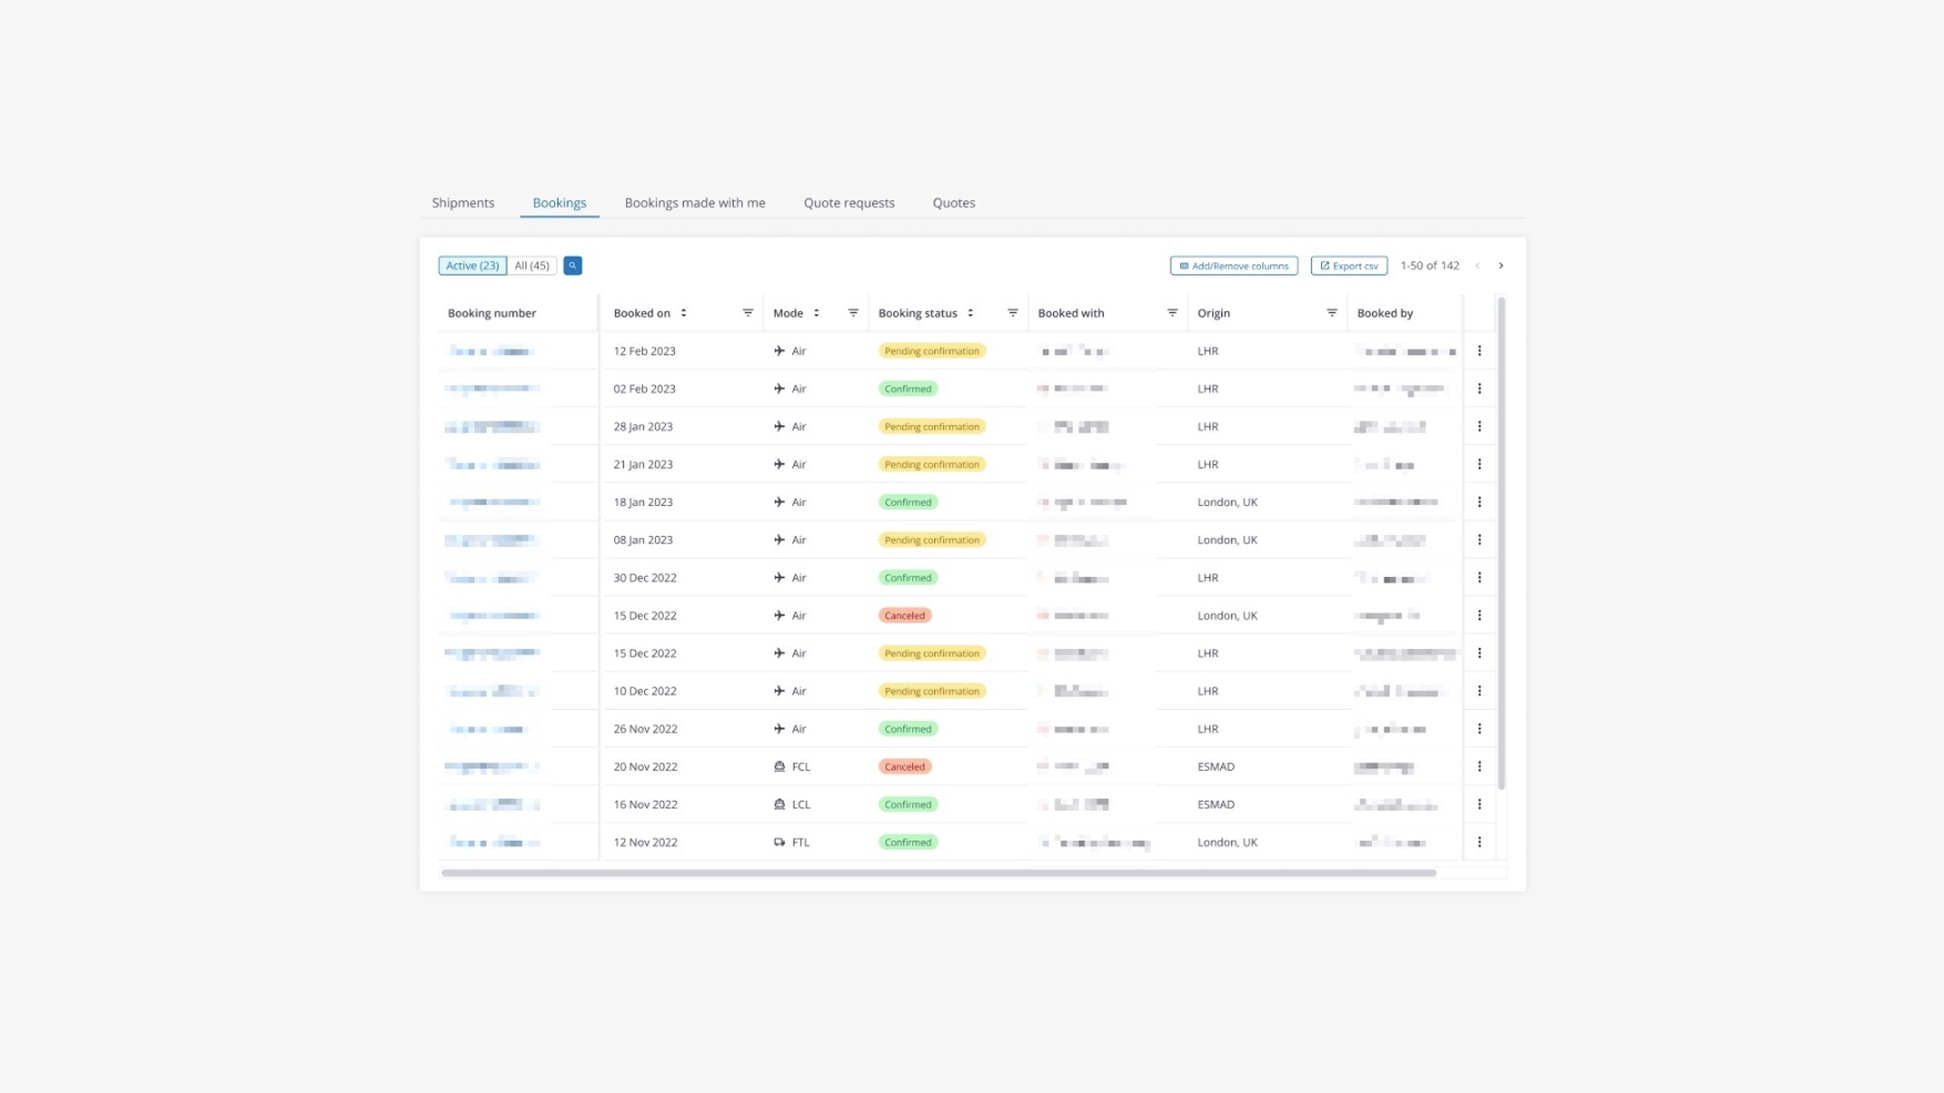Open row menu for 02 Feb 2023 booking
This screenshot has width=1944, height=1093.
click(1479, 388)
